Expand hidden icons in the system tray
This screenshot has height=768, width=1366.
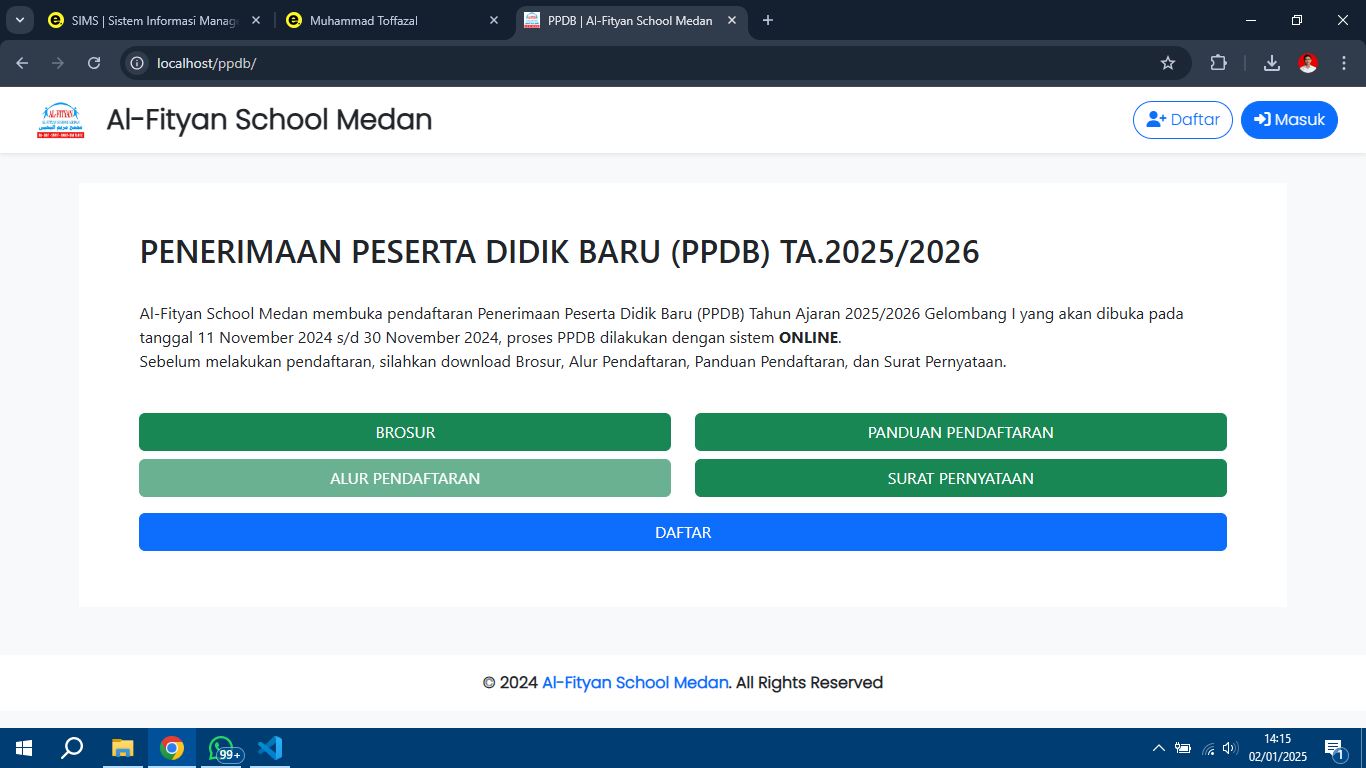coord(1157,747)
